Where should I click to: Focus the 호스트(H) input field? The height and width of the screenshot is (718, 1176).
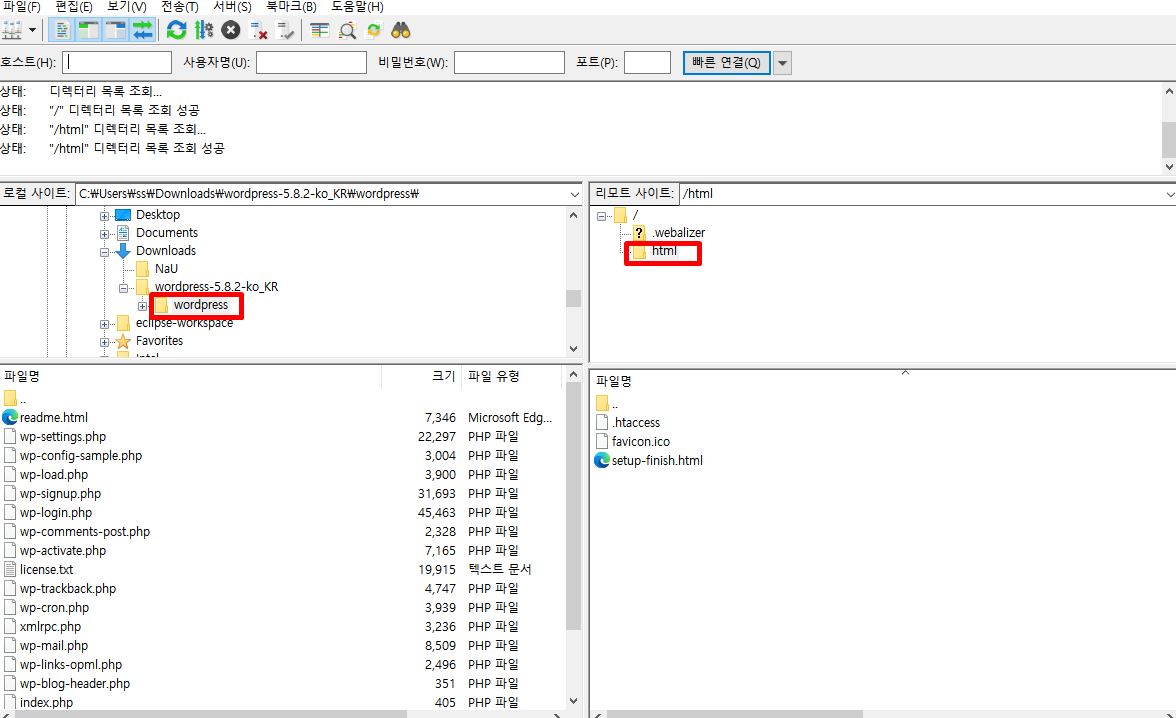click(117, 62)
